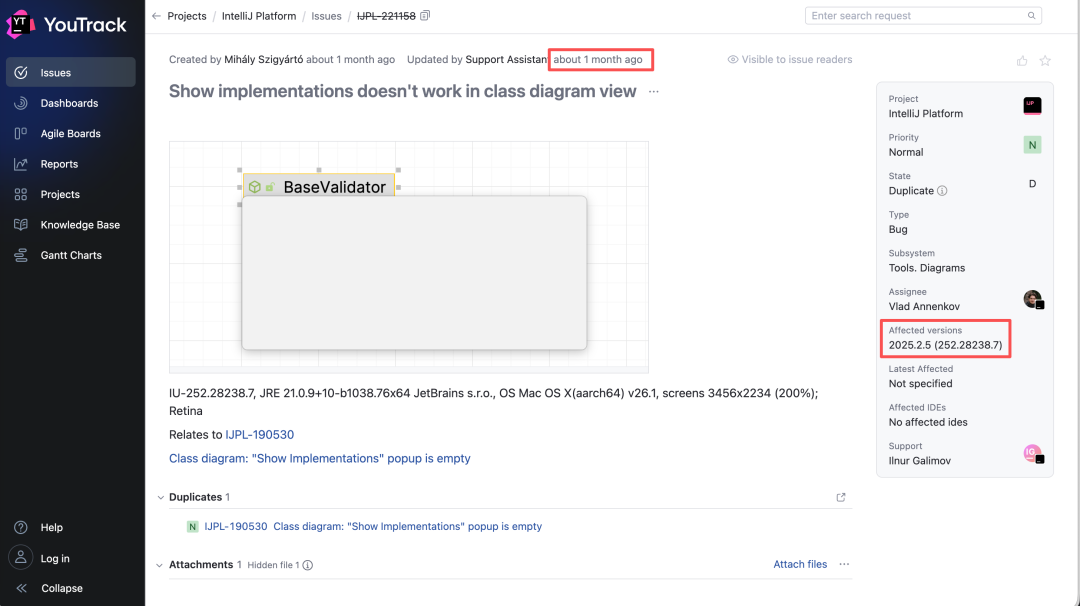
Task: Open the Class diagram popup is empty link
Action: 320,459
